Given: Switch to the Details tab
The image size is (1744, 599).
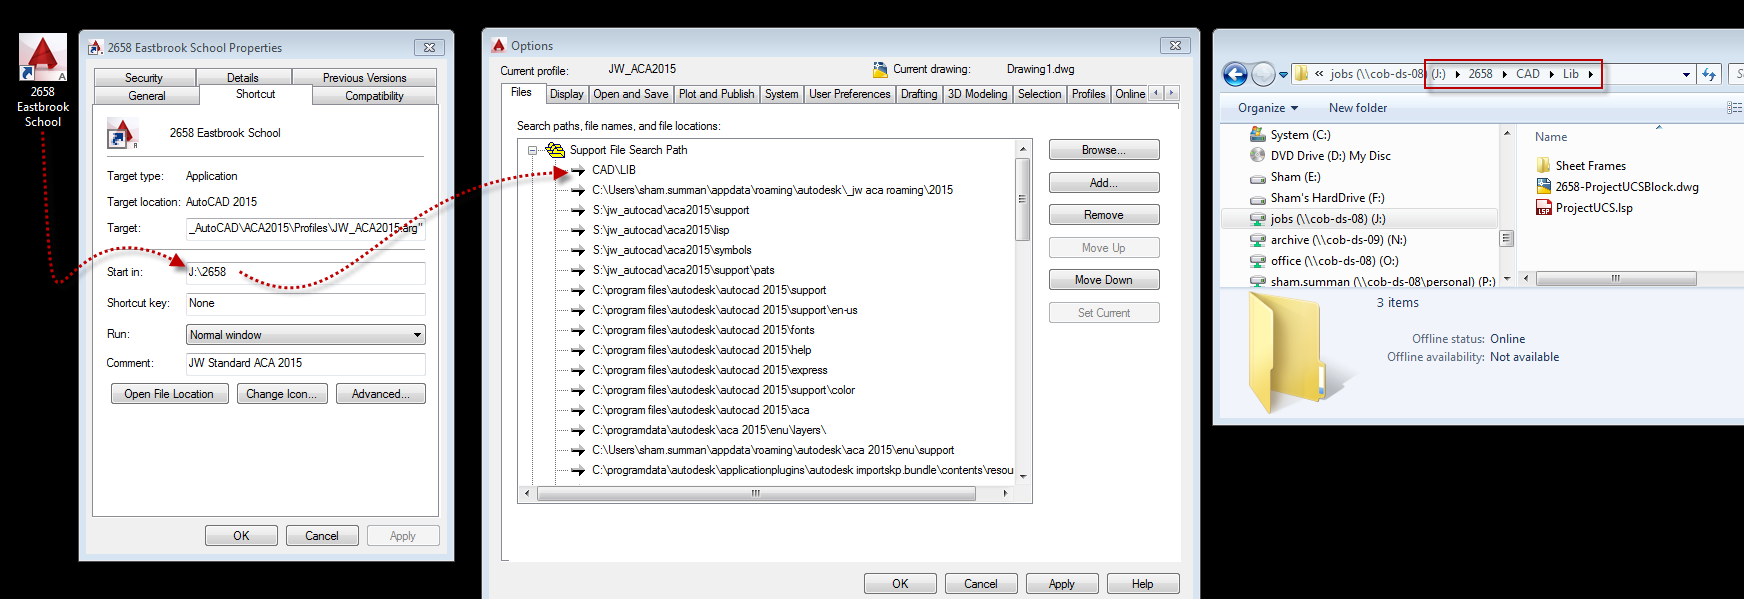Looking at the screenshot, I should (x=243, y=78).
